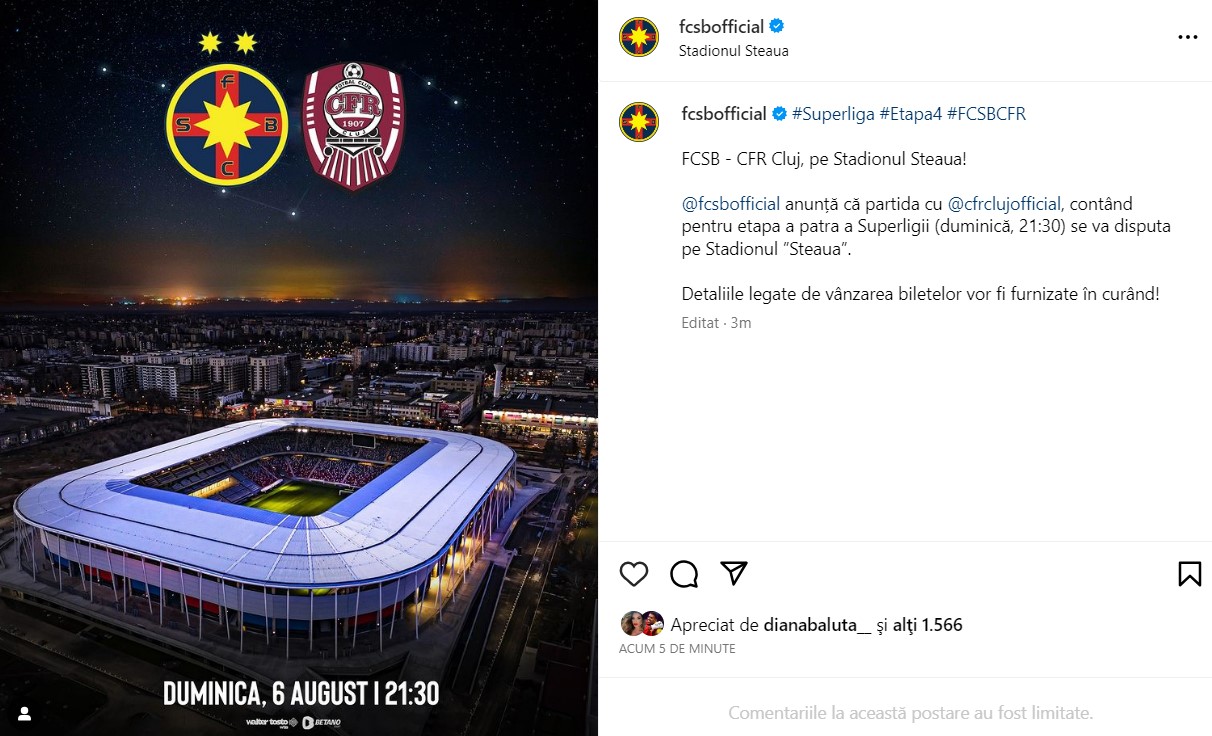Open the #Etapa4 hashtag
Viewport: 1212px width, 736px height.
point(911,114)
